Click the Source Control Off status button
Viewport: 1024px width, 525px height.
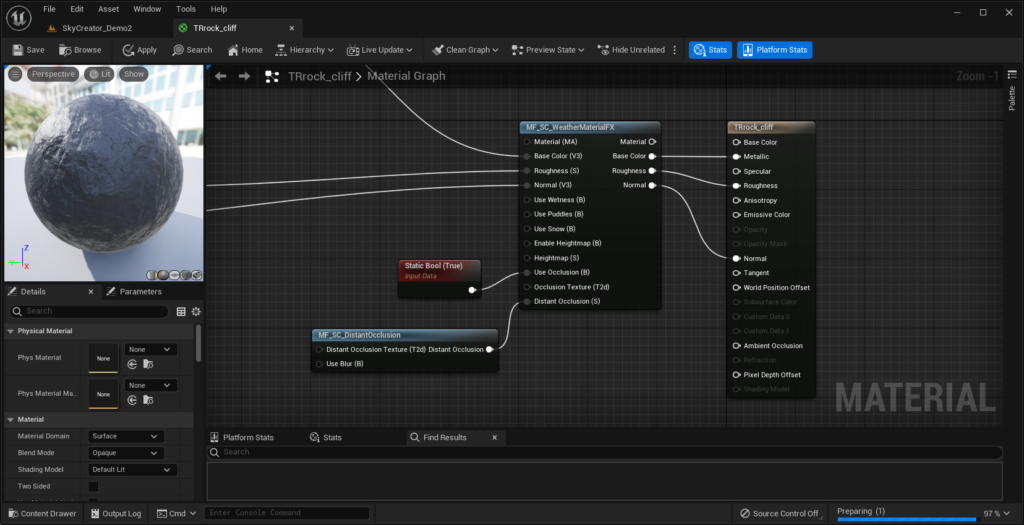[779, 513]
